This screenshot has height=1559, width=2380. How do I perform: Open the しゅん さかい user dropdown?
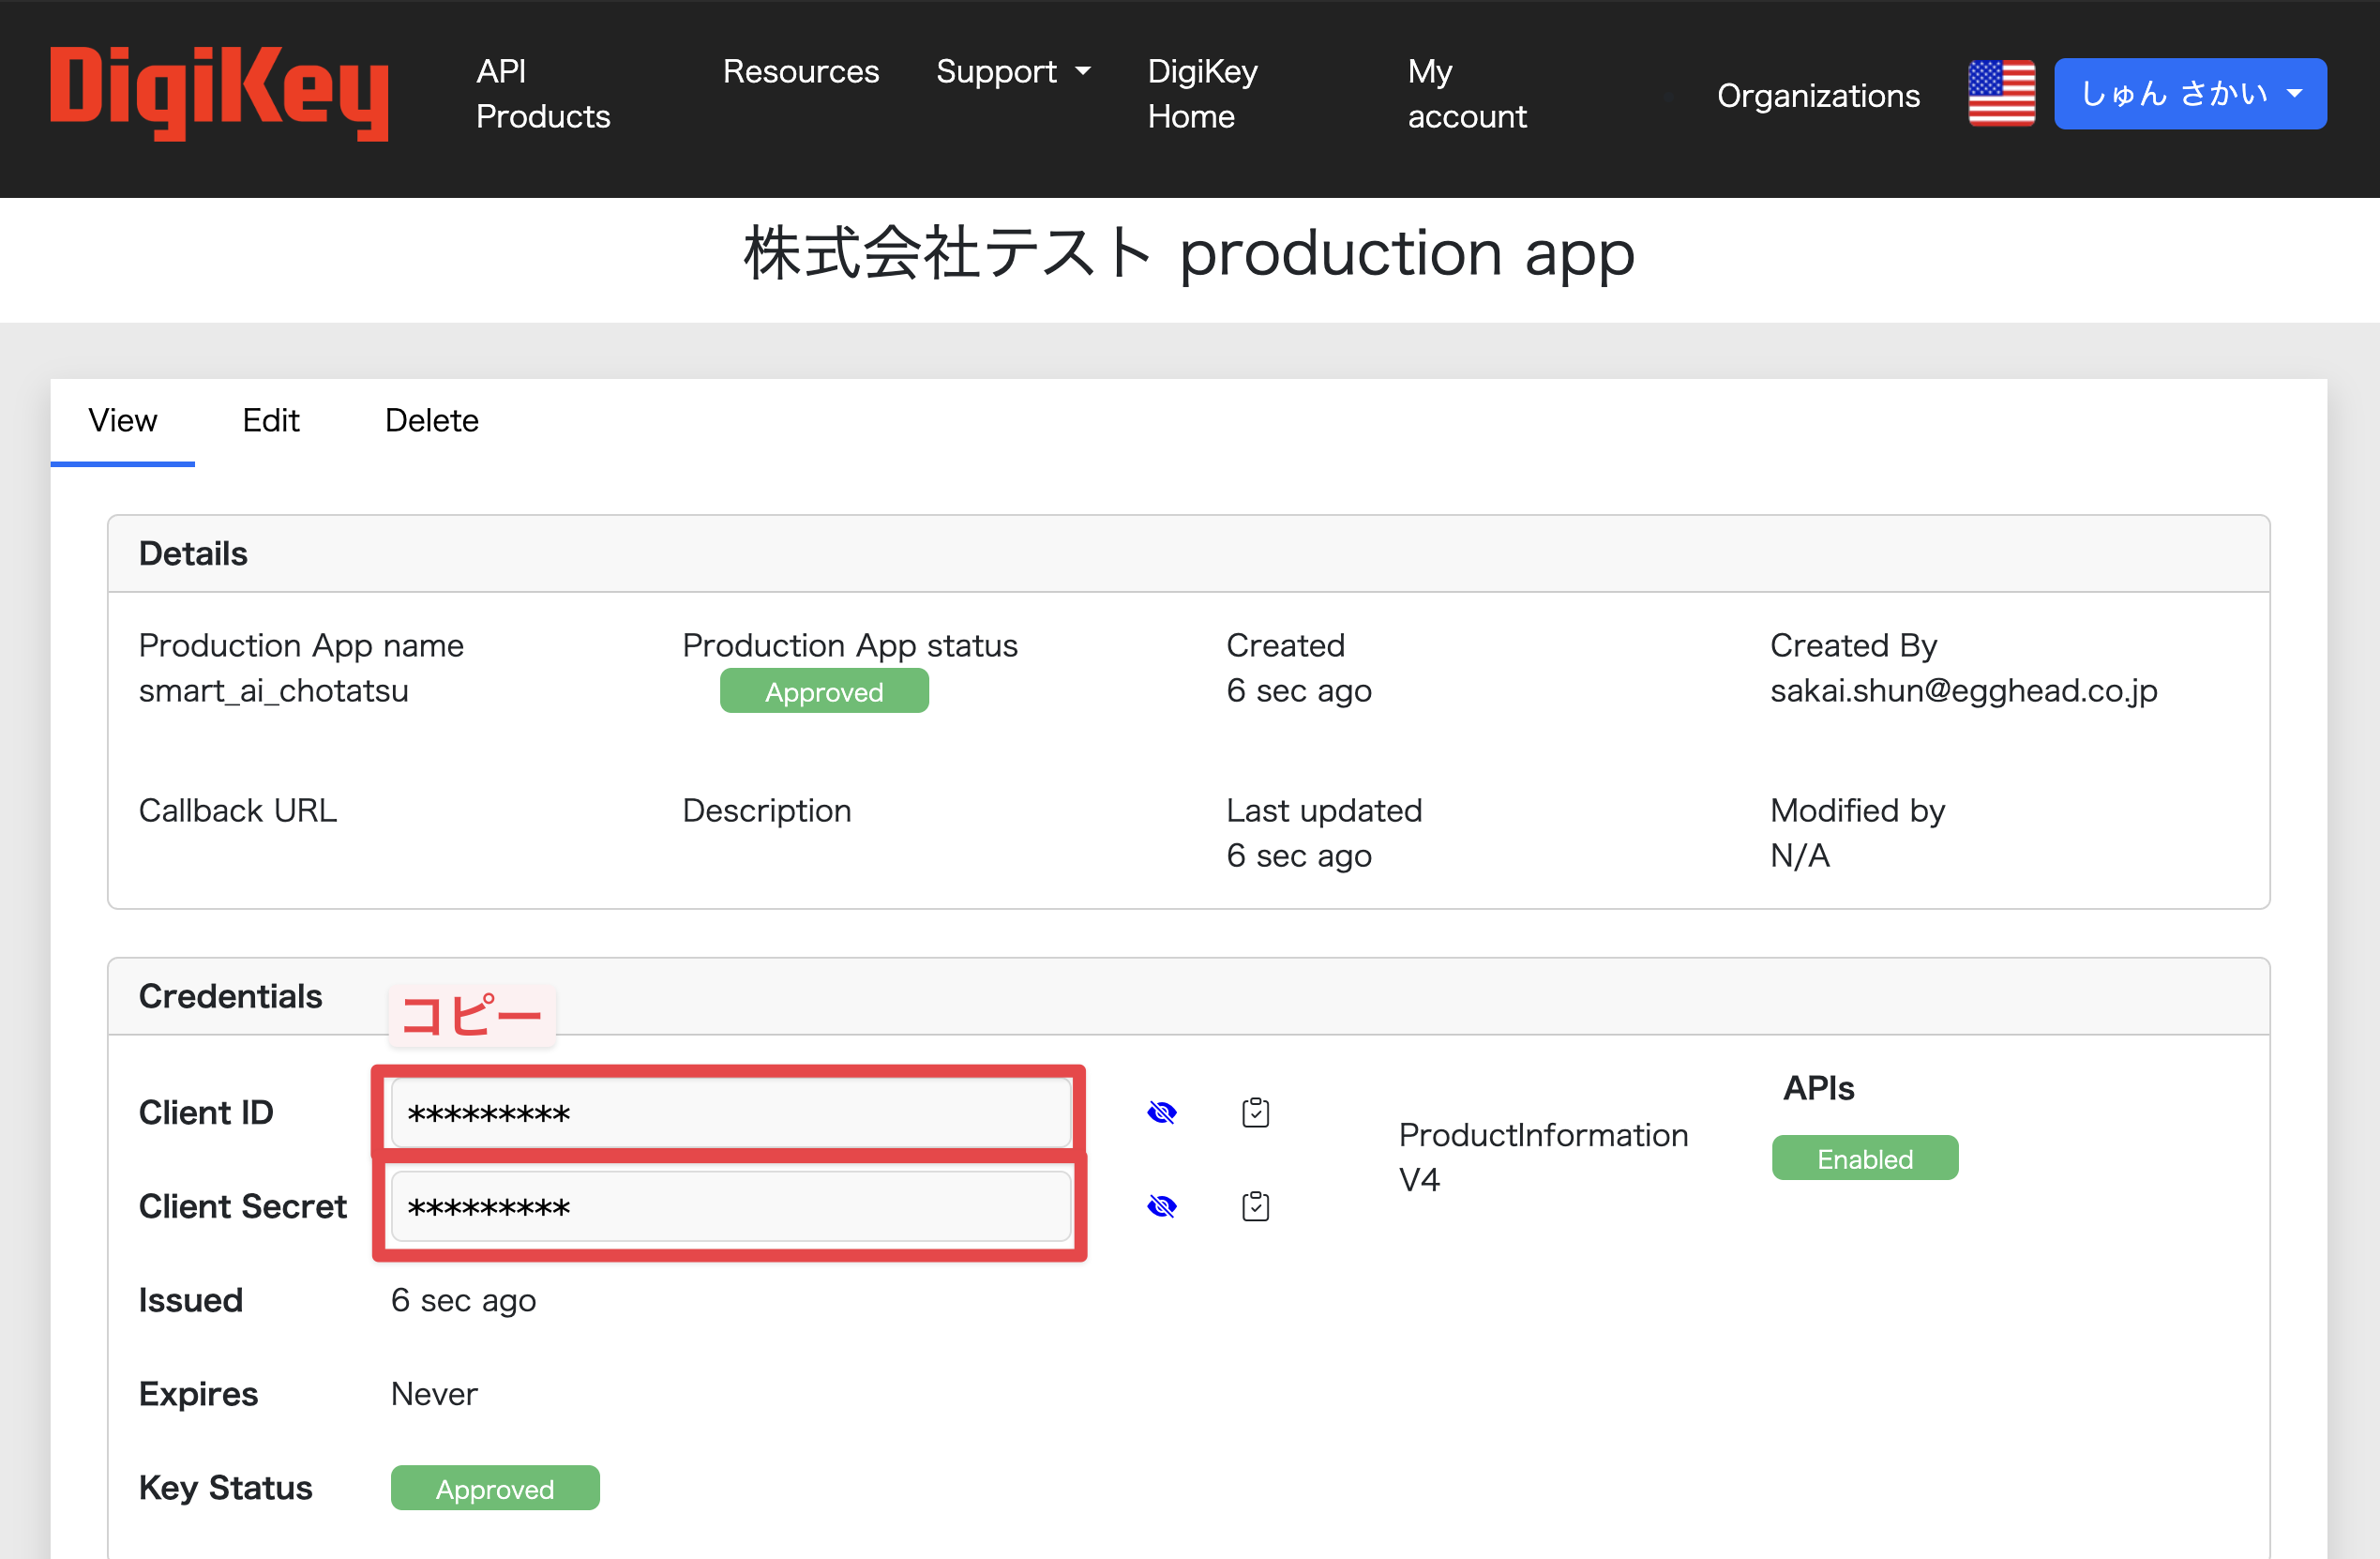point(2189,94)
